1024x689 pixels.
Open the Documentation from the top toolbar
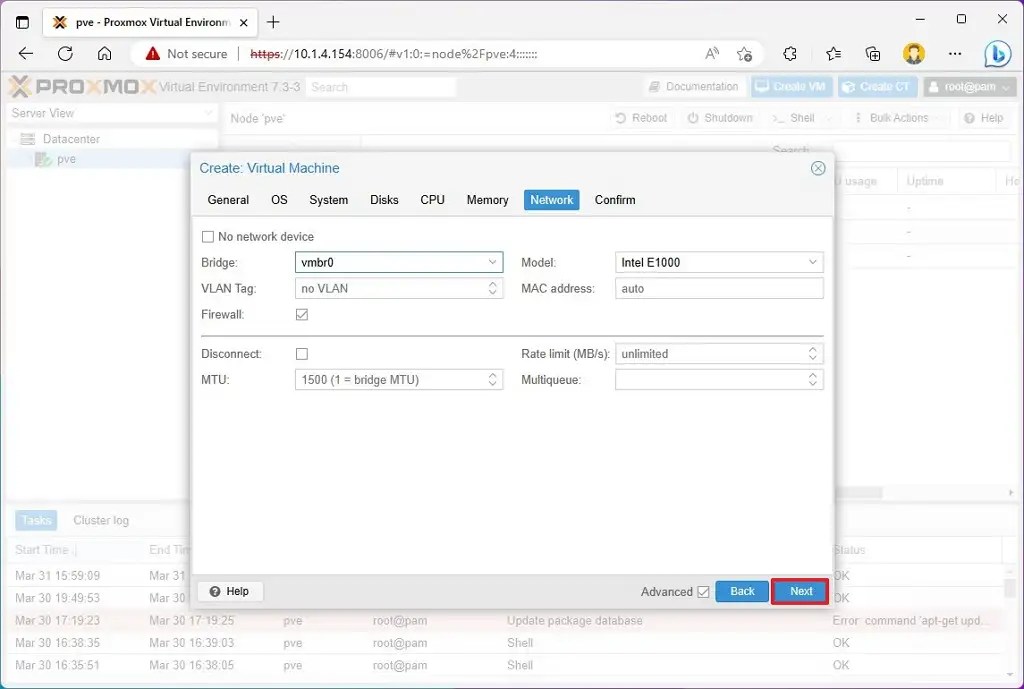694,87
